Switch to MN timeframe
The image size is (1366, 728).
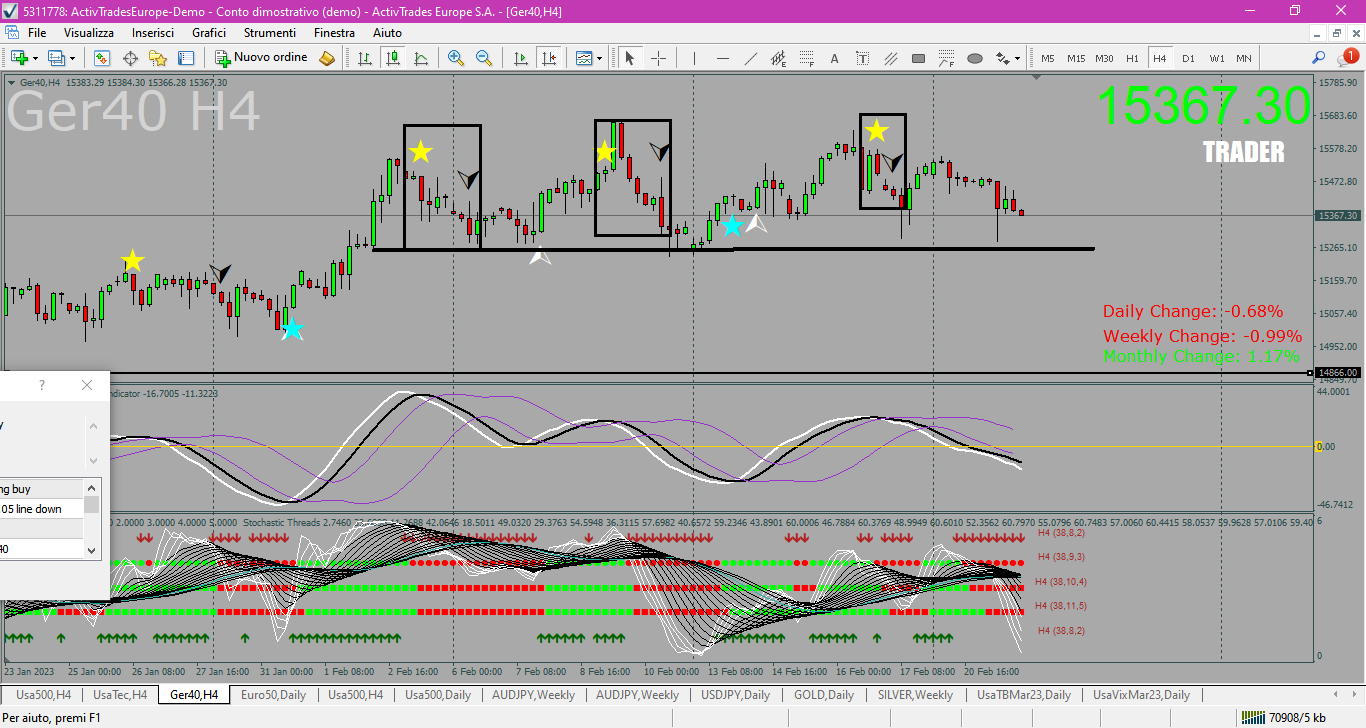click(x=1244, y=58)
